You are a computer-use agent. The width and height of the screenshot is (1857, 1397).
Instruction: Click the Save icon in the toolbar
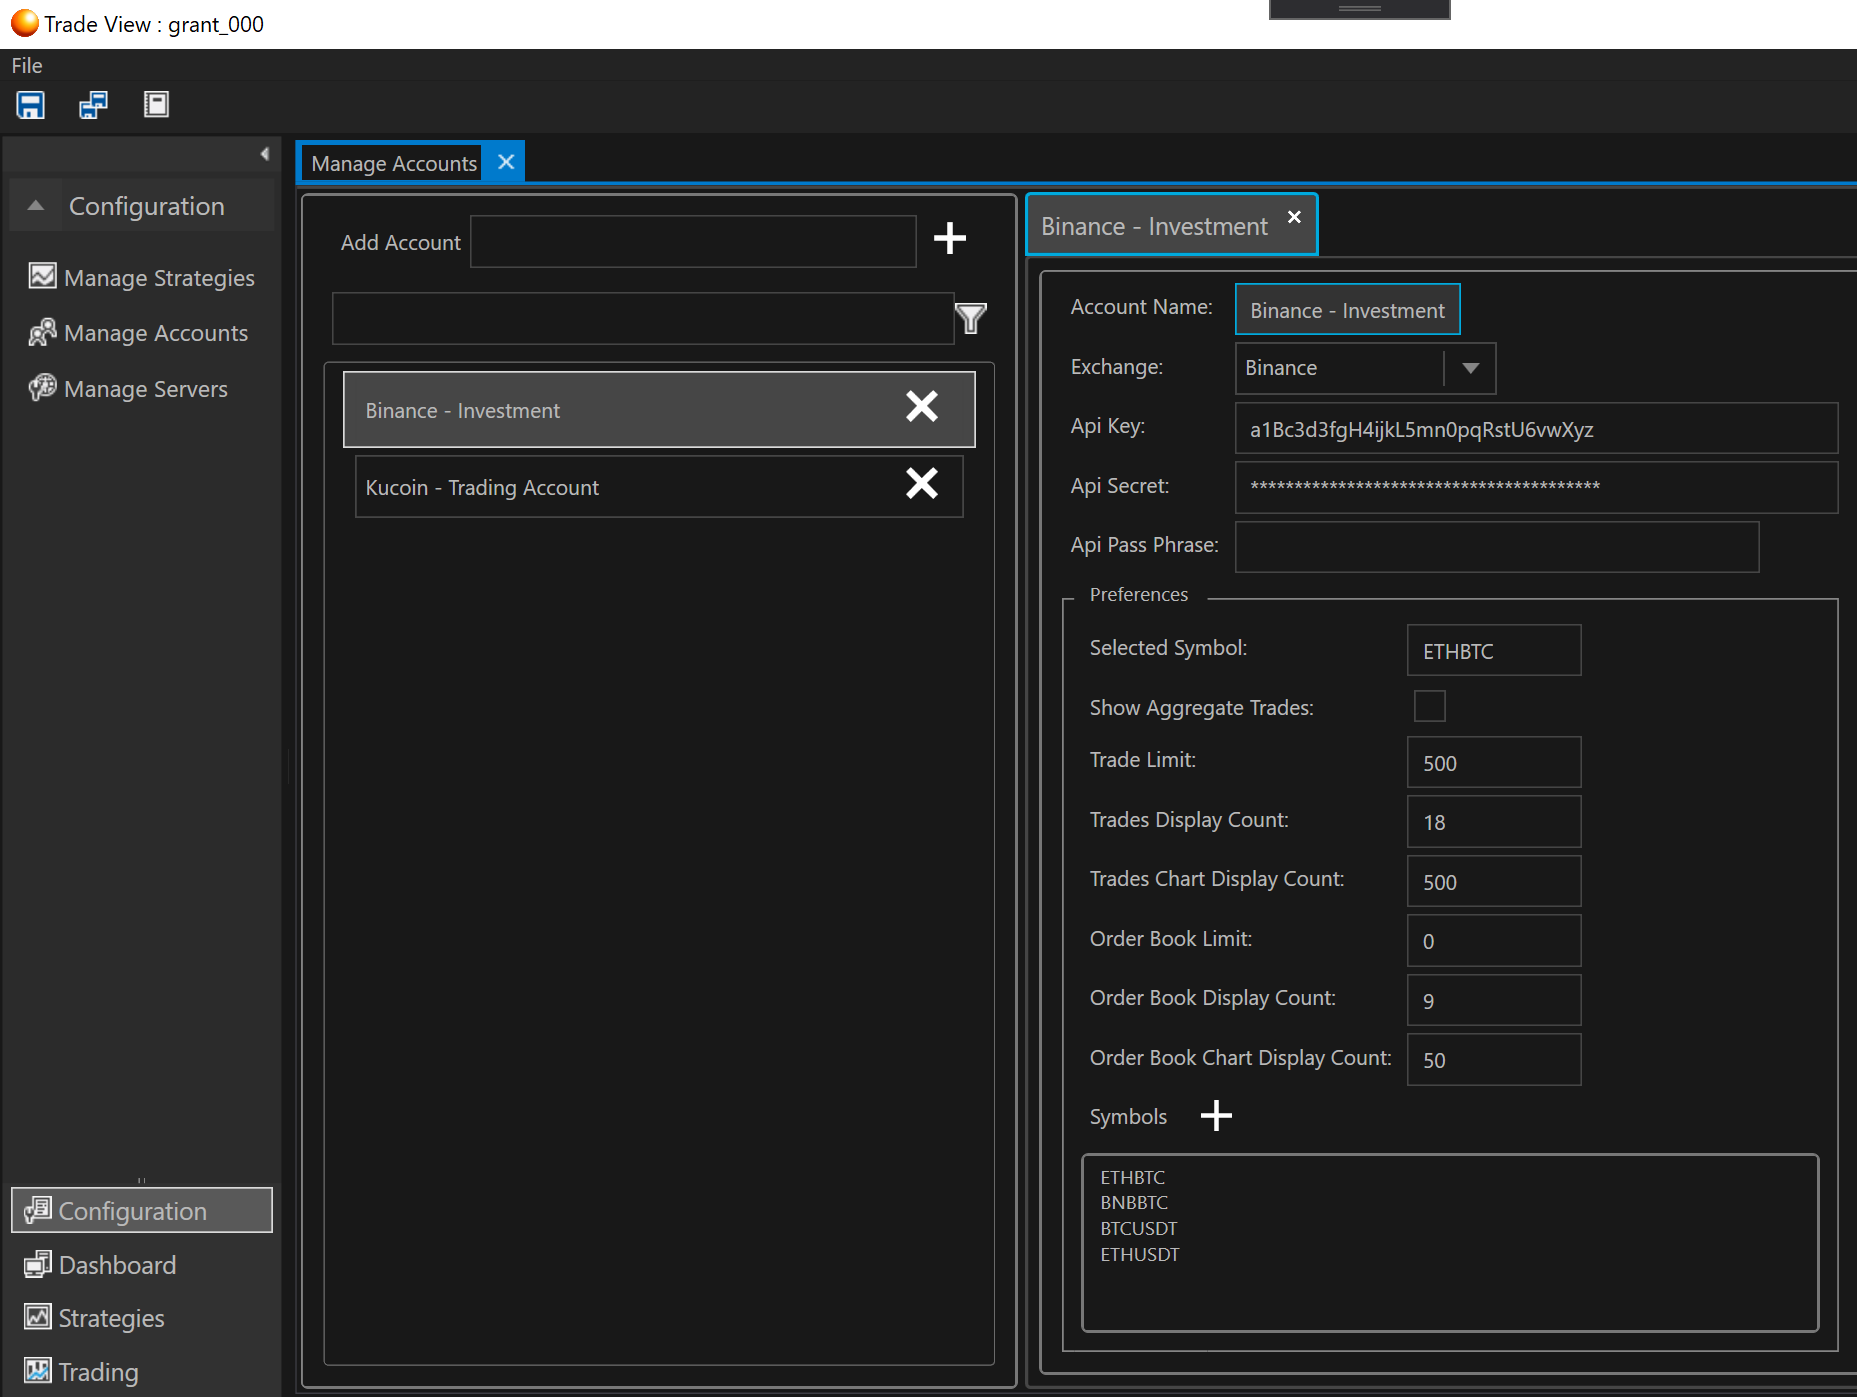tap(31, 105)
